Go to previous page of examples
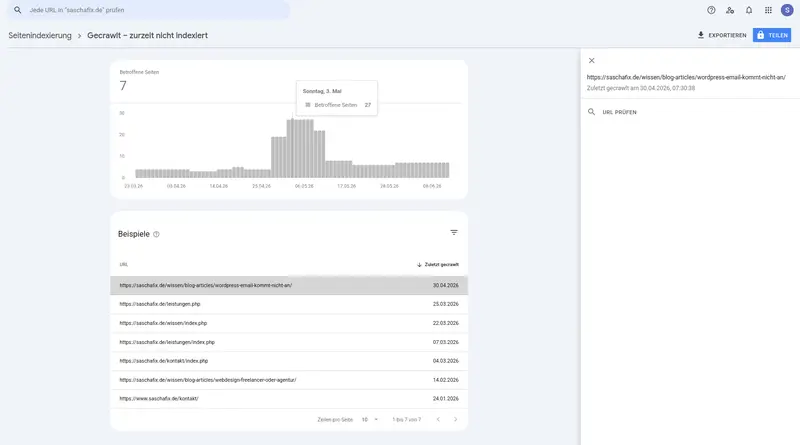 point(438,419)
